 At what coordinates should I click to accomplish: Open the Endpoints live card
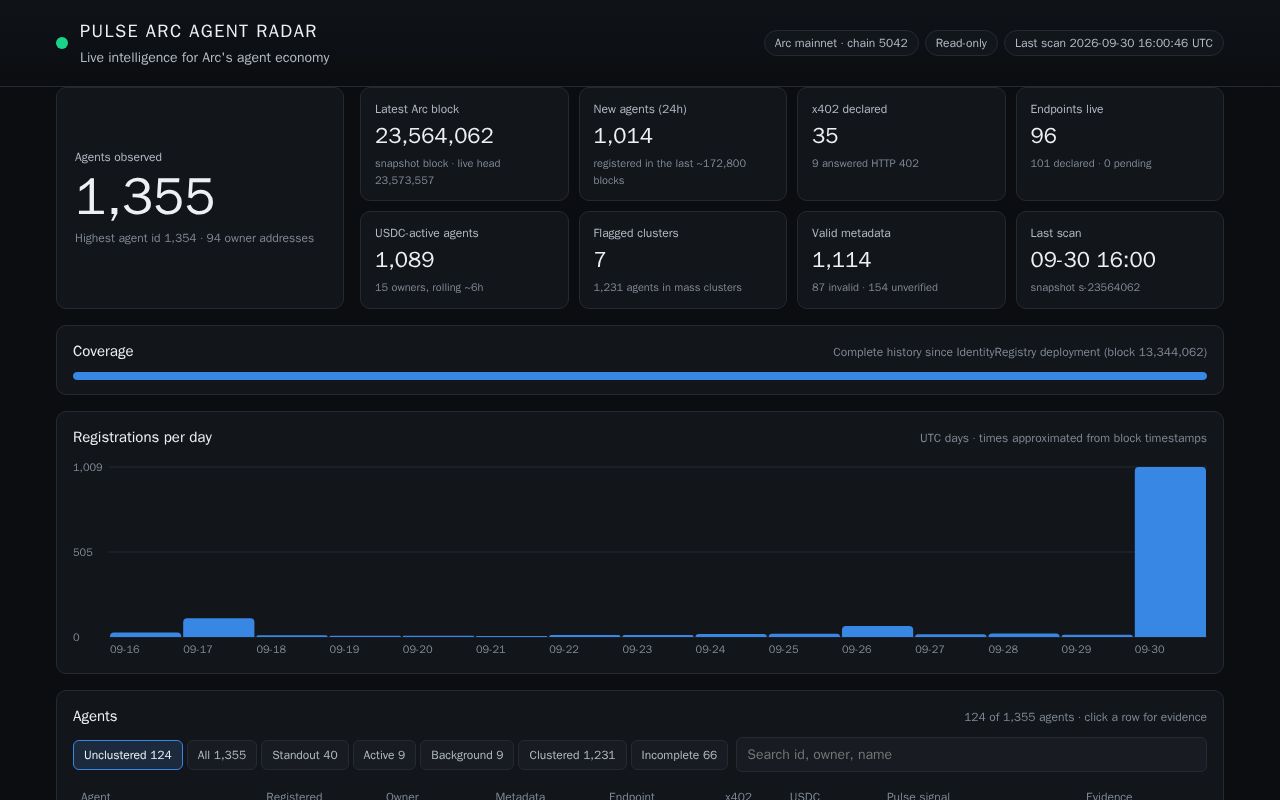[1120, 144]
